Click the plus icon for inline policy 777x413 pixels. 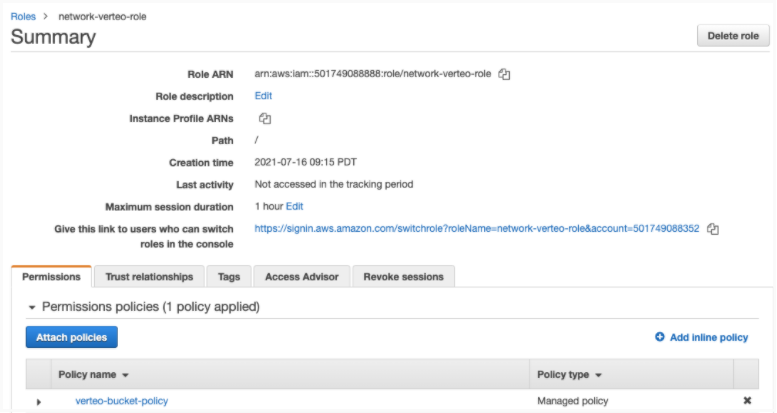pyautogui.click(x=660, y=338)
